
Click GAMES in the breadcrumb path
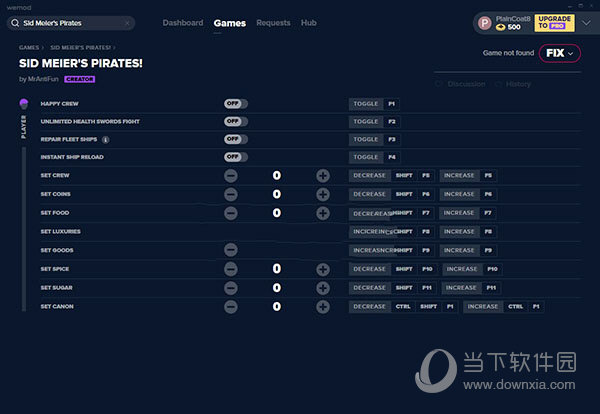pos(29,47)
